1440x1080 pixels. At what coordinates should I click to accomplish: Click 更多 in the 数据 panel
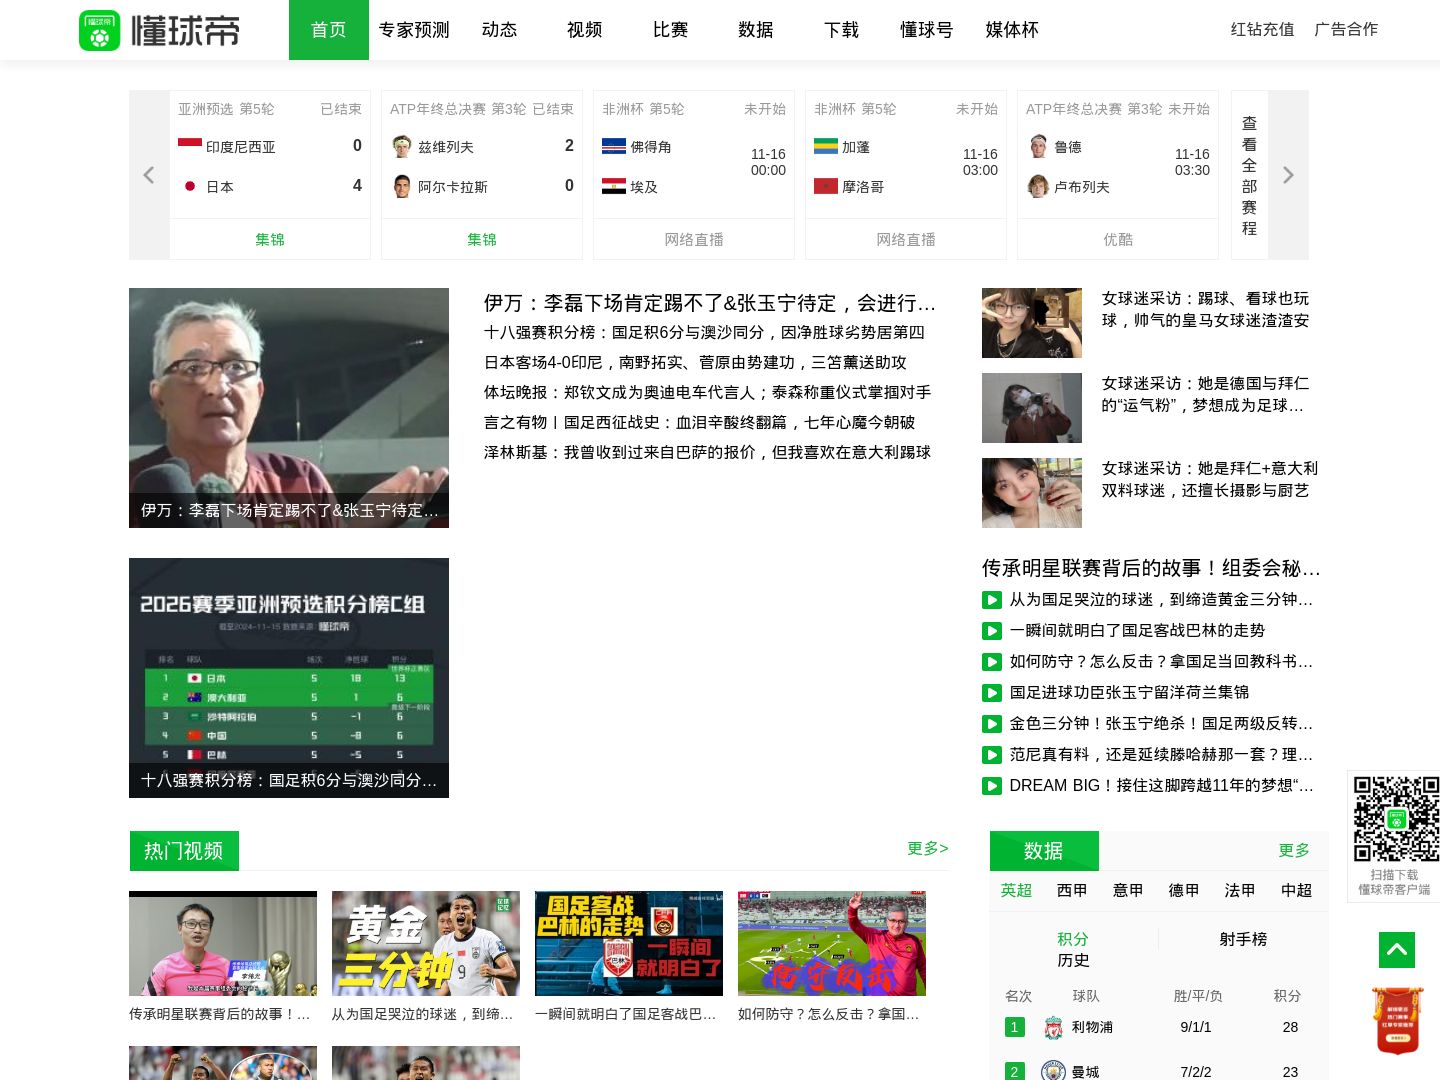coord(1294,850)
